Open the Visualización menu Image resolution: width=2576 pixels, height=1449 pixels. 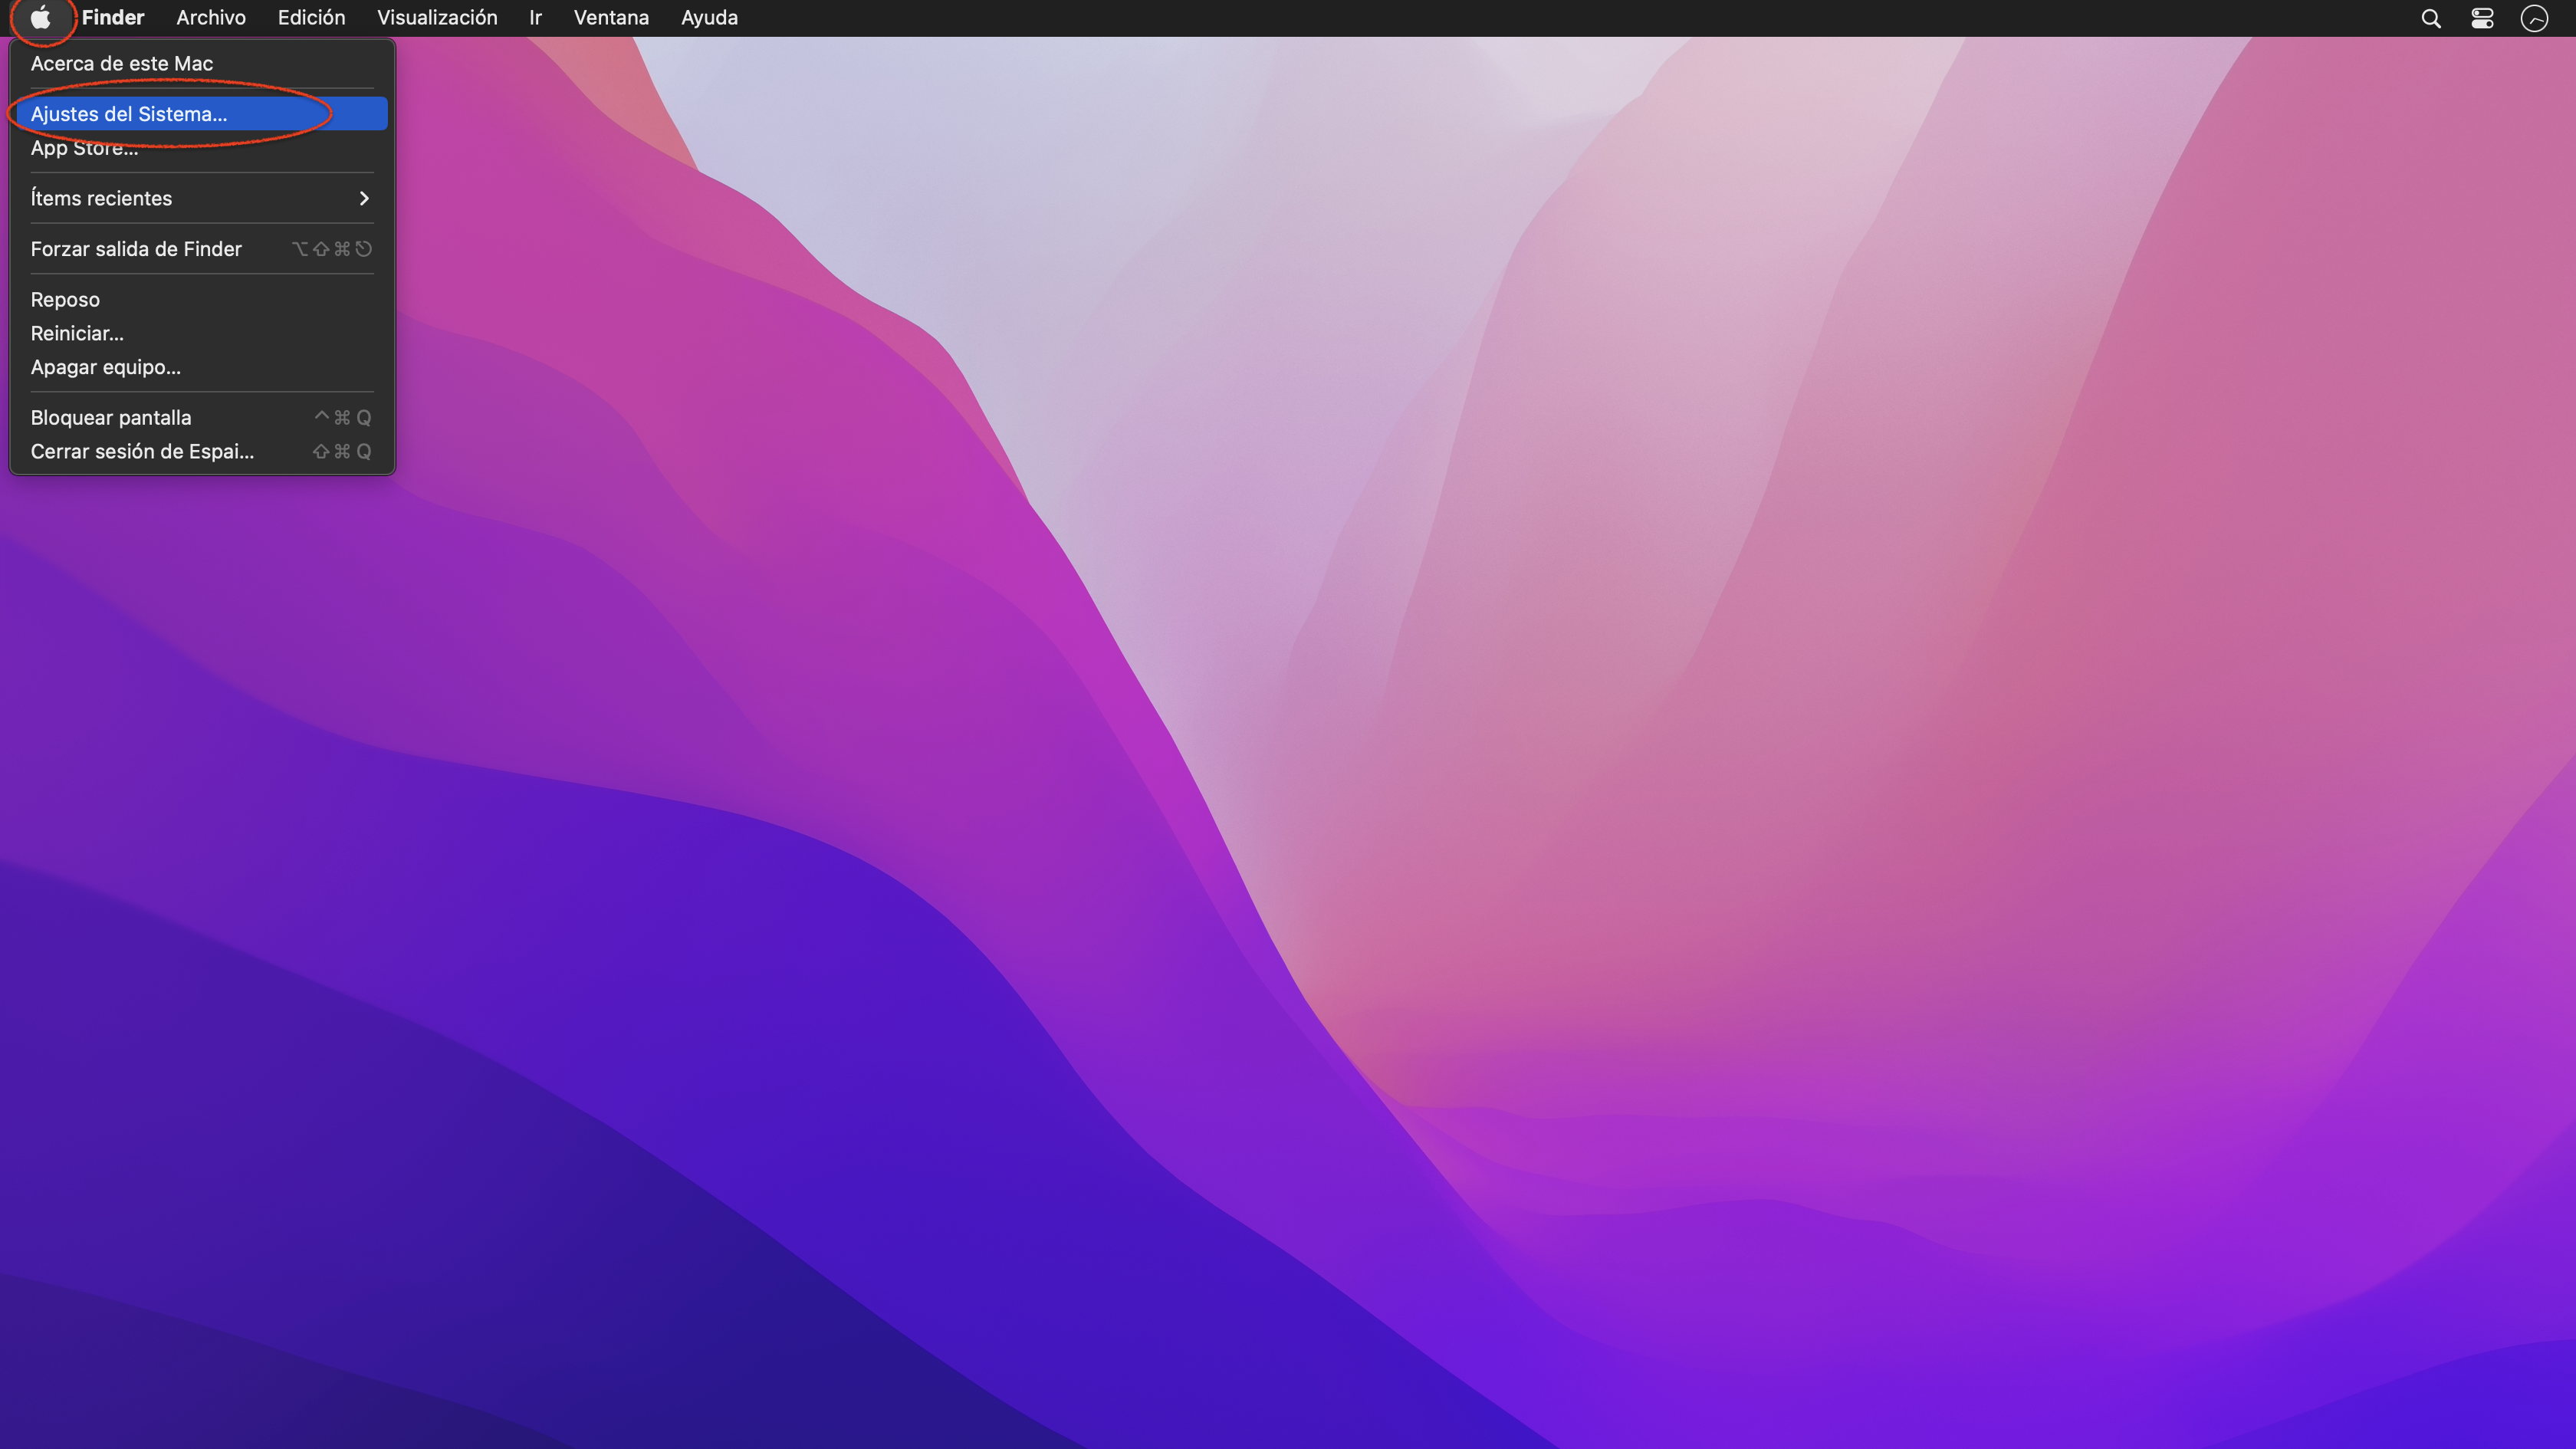coord(437,18)
